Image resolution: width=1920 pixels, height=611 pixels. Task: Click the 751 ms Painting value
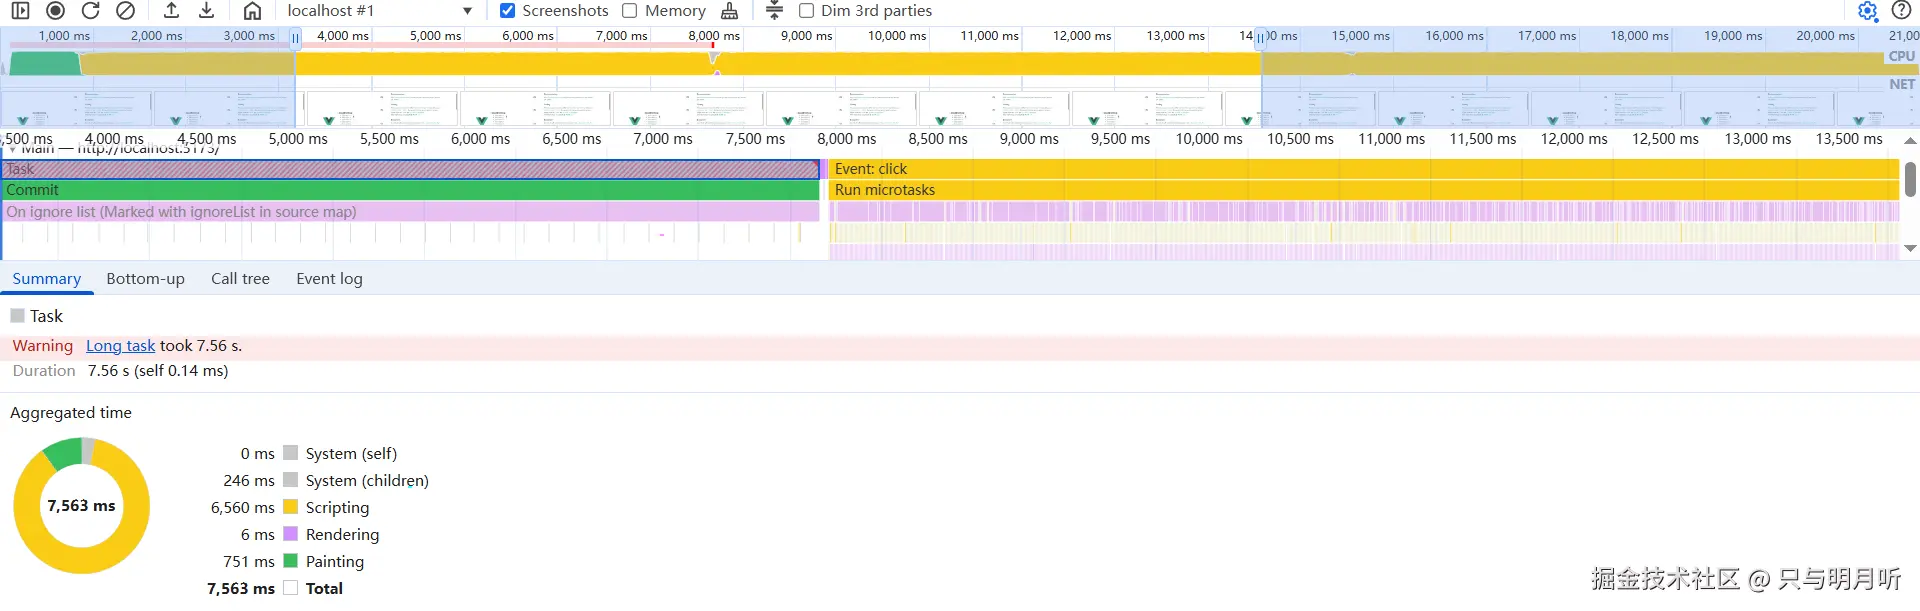[249, 562]
